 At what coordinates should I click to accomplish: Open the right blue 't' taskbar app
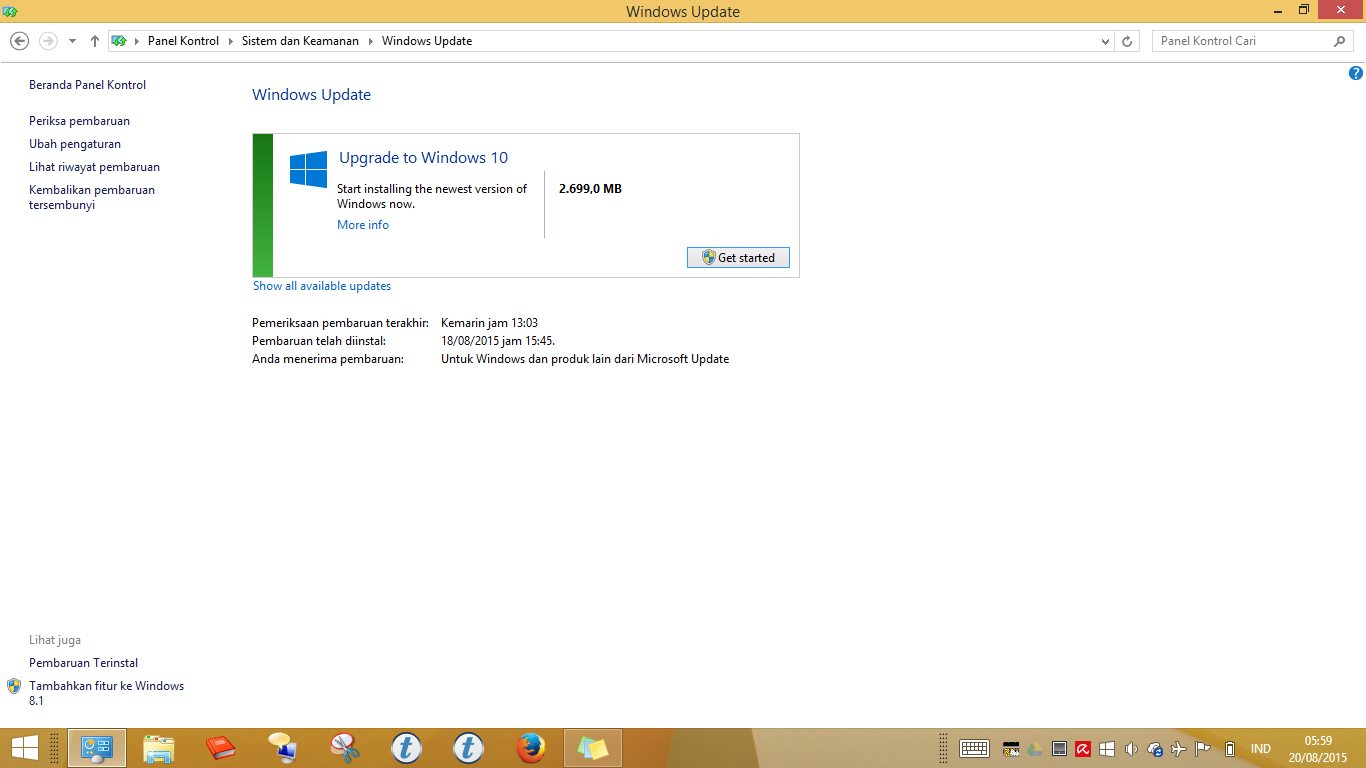tap(468, 748)
